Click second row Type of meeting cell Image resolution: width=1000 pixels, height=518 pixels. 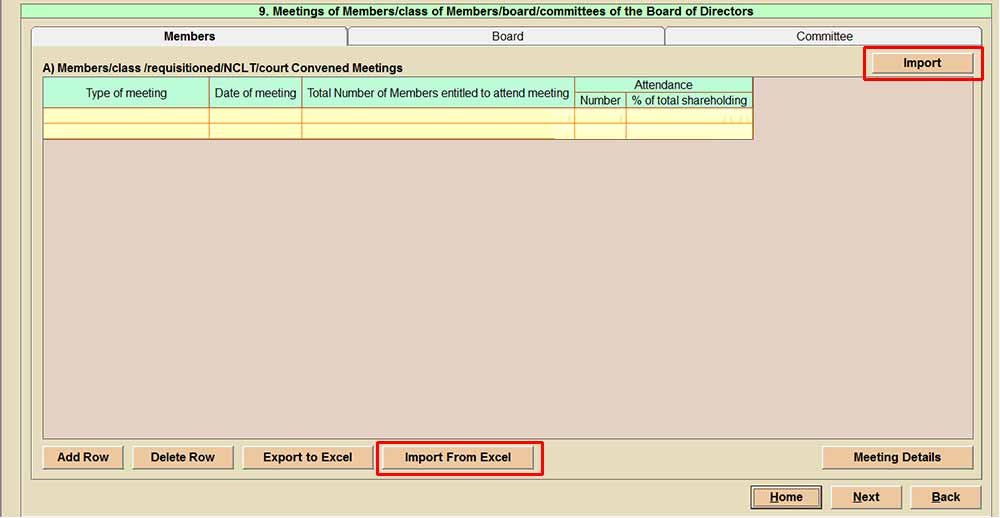click(126, 131)
